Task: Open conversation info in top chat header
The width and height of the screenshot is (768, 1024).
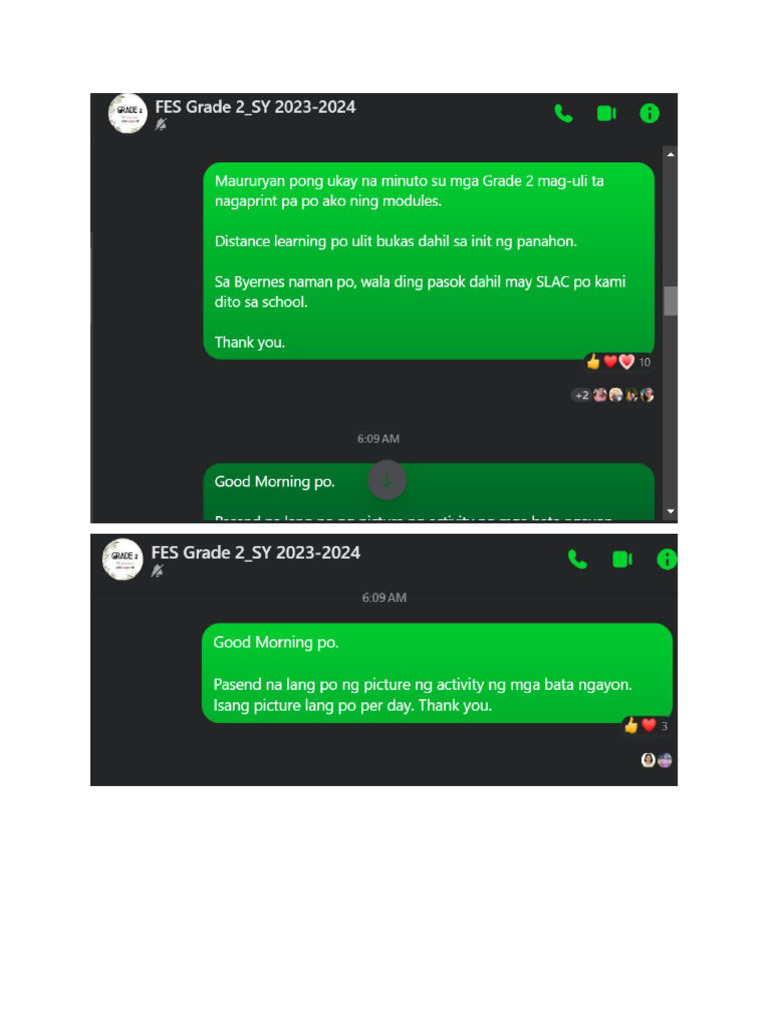Action: coord(649,114)
